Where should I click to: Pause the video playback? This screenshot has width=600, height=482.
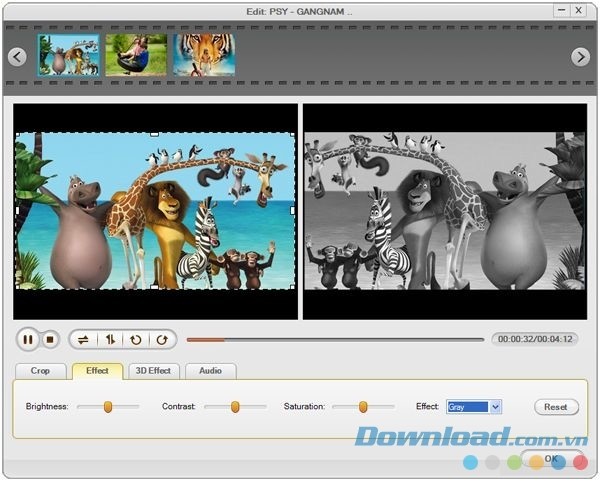pos(28,340)
